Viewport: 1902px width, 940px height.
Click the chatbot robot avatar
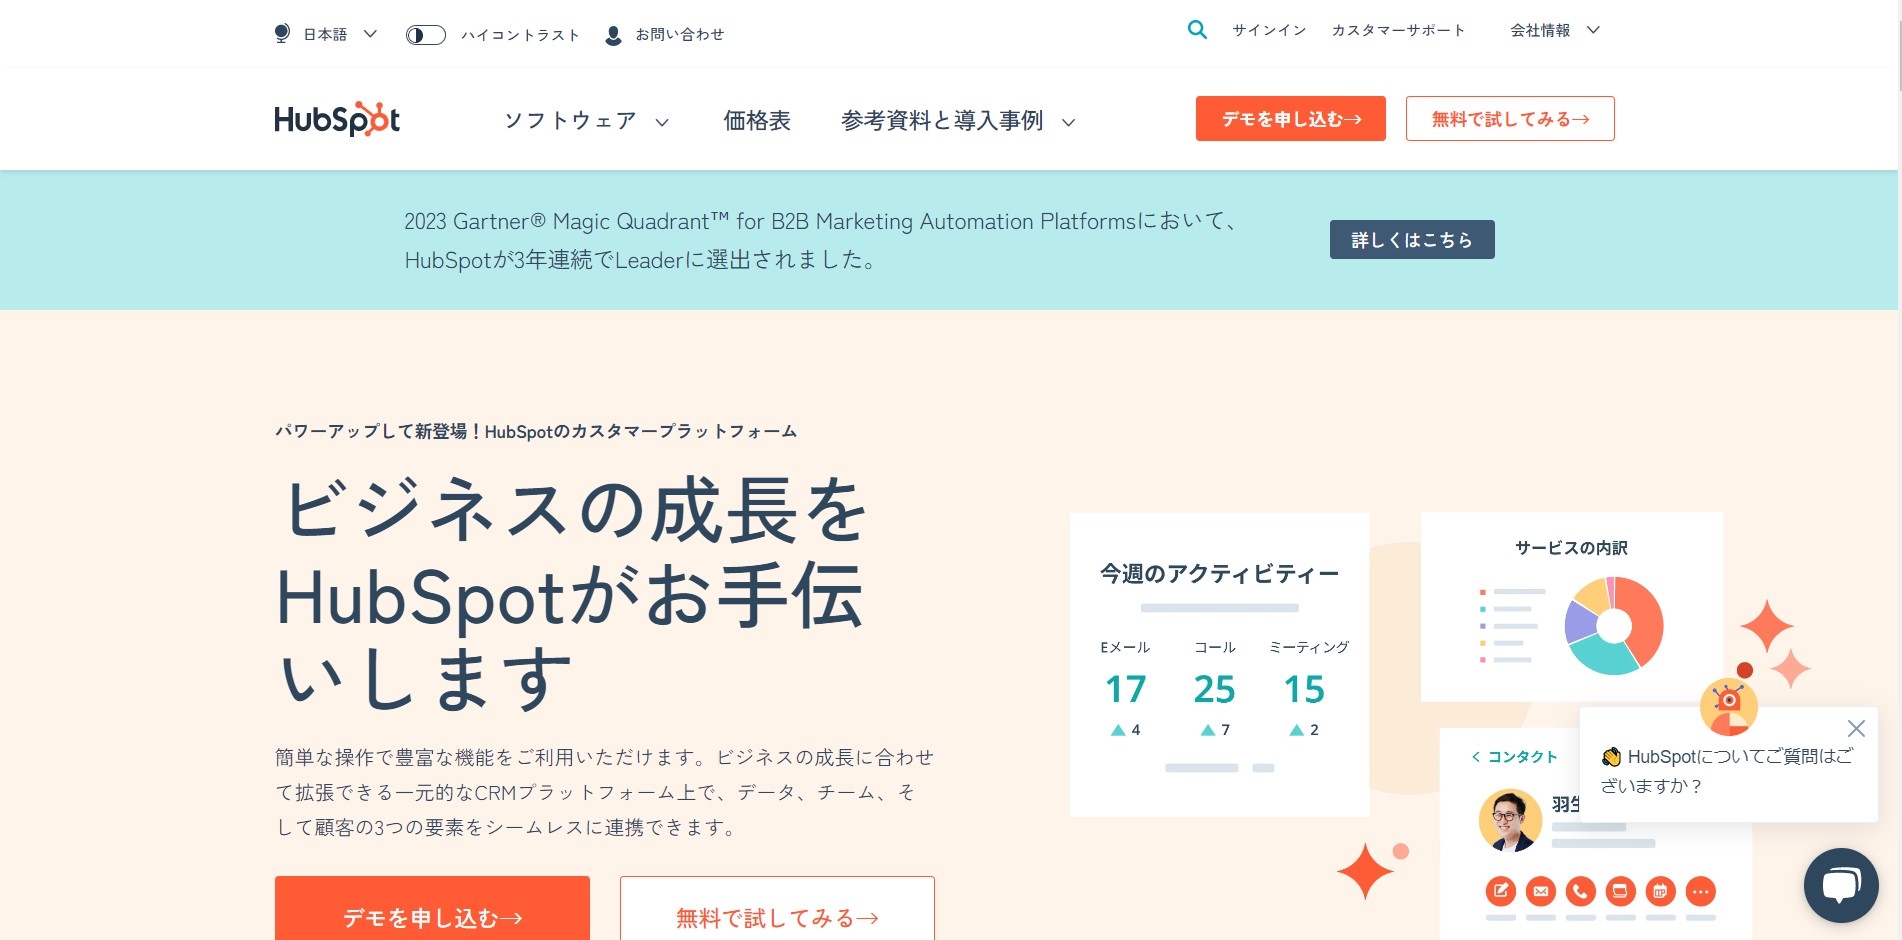pyautogui.click(x=1728, y=706)
